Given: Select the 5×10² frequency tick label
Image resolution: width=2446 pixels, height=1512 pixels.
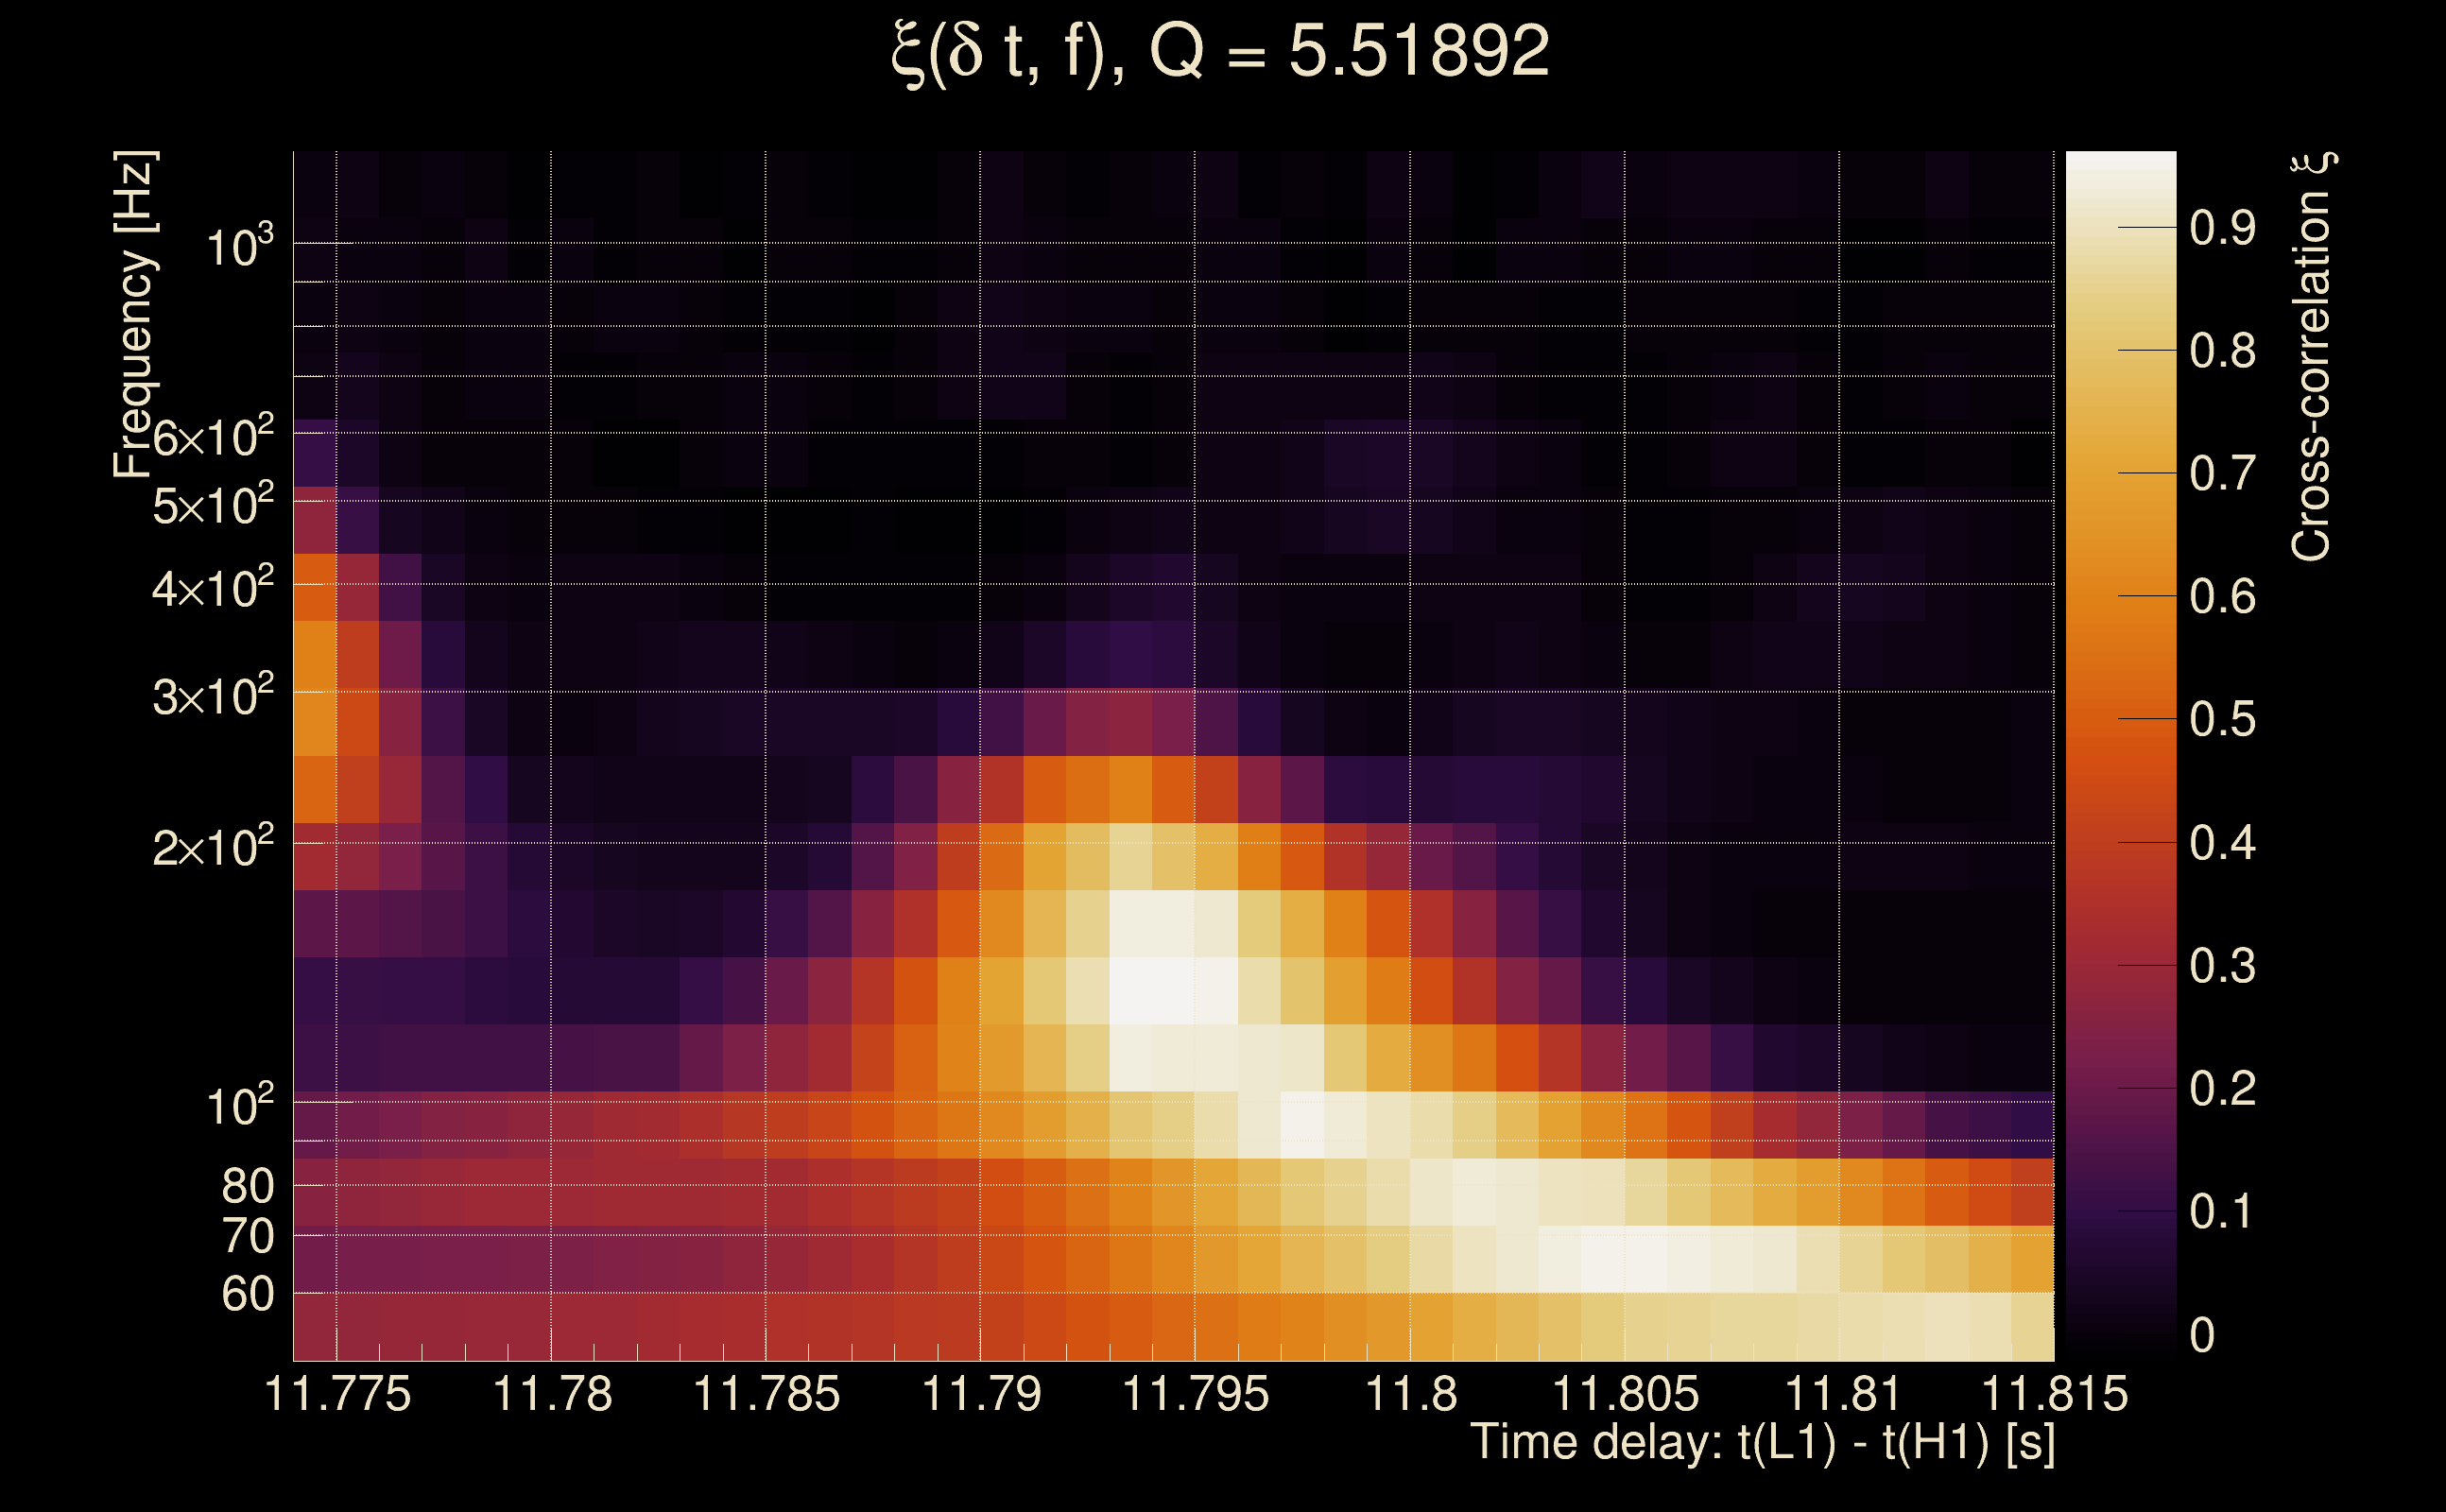Looking at the screenshot, I should coord(212,505).
